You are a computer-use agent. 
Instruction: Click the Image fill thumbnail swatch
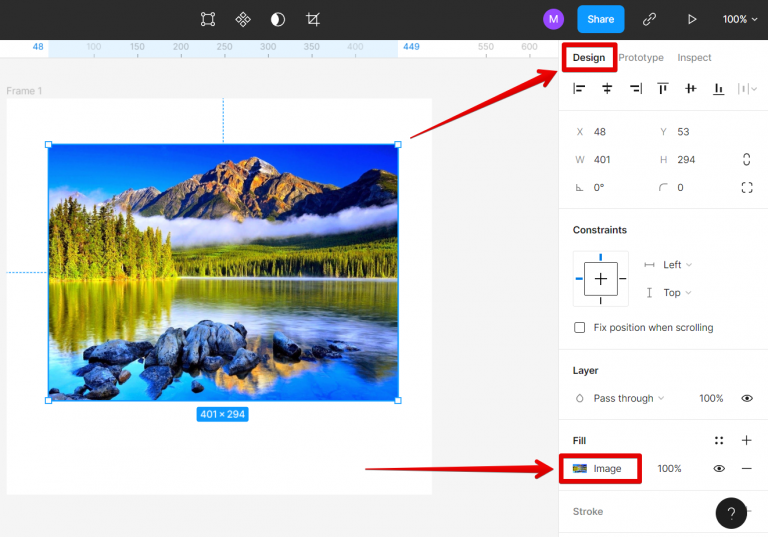pyautogui.click(x=580, y=469)
